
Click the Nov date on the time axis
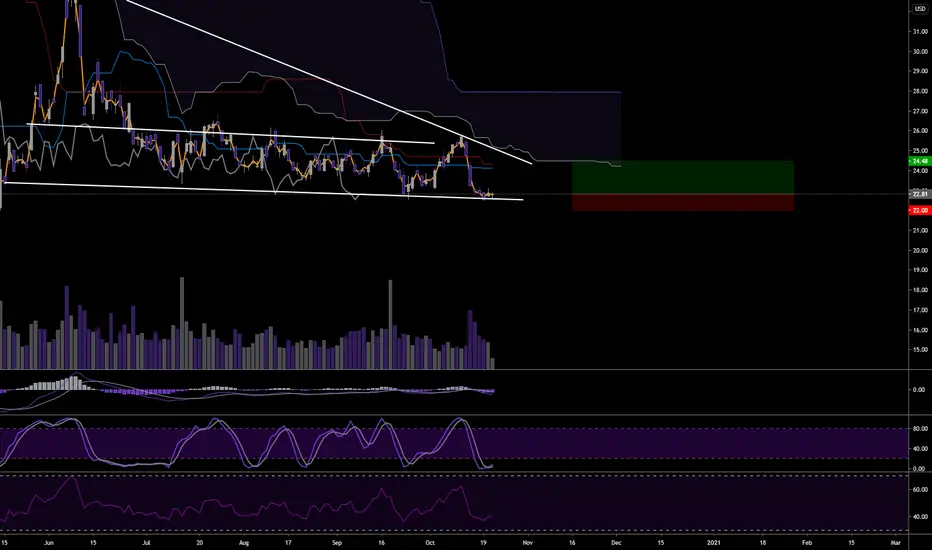527,543
